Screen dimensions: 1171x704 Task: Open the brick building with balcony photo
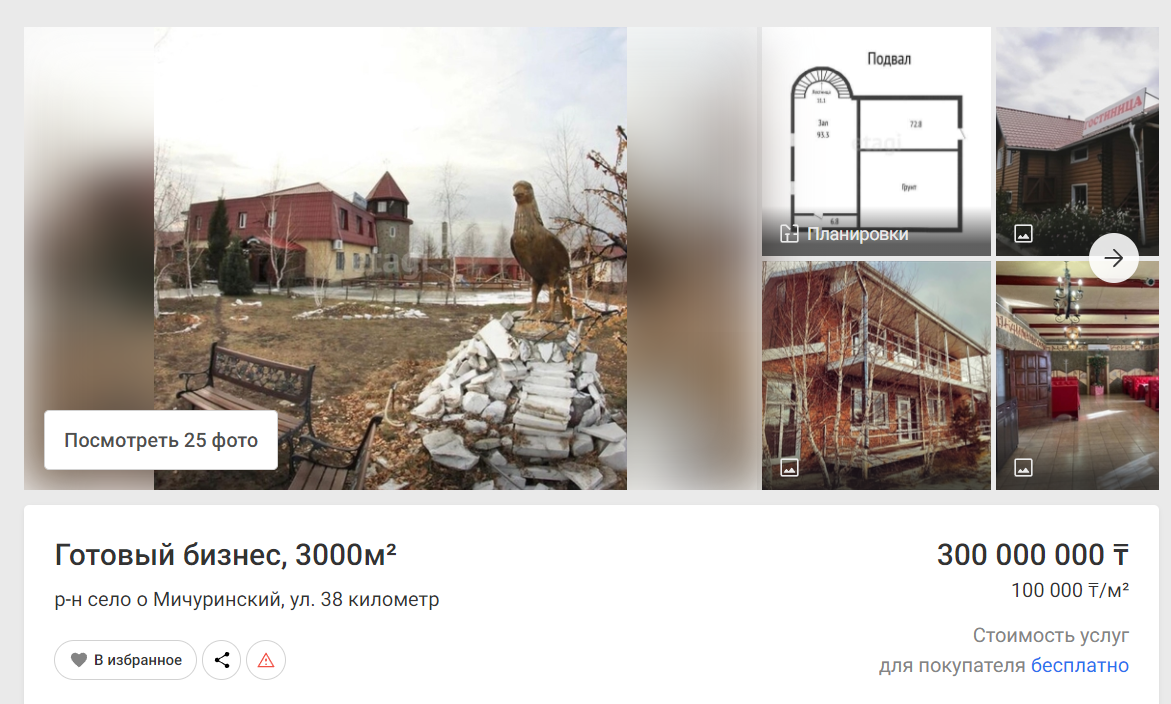[876, 376]
